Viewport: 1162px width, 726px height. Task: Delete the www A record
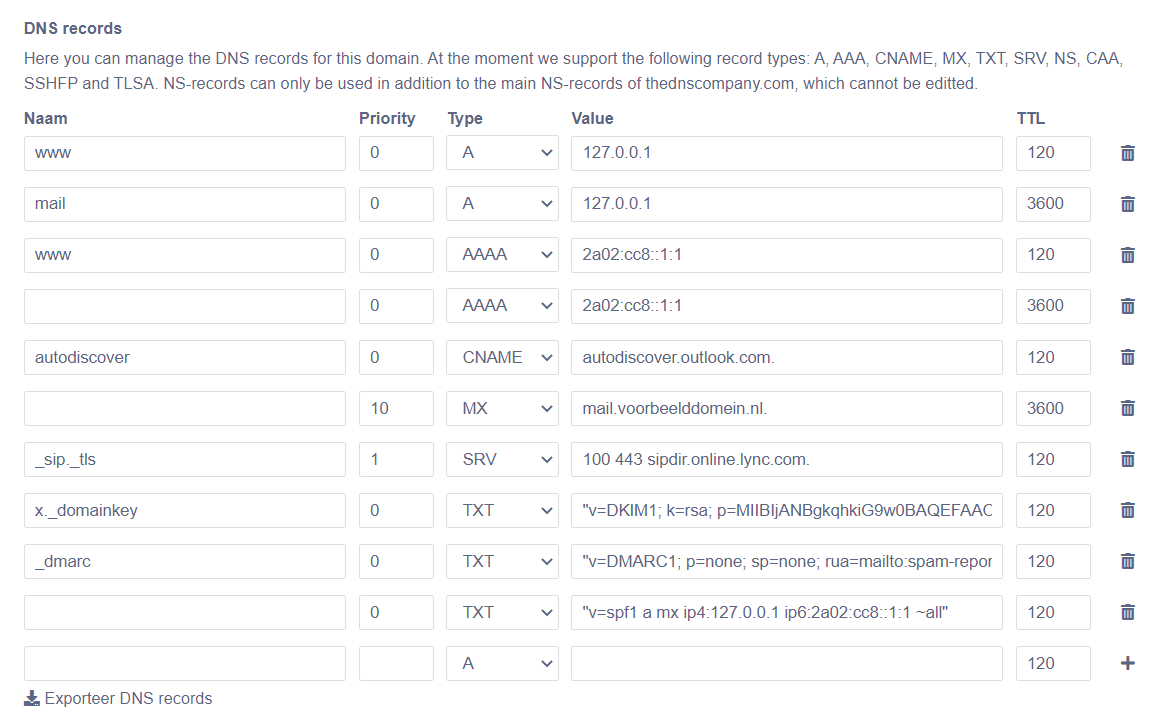[1127, 153]
